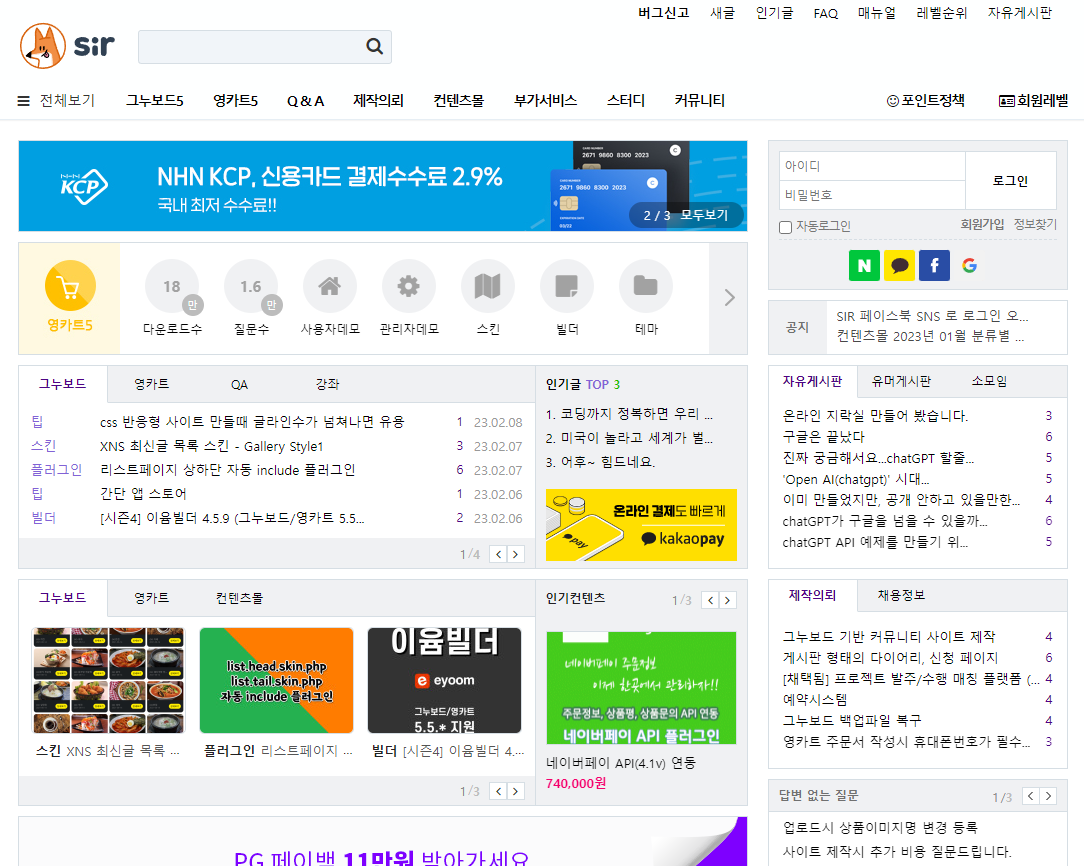Open the 그누보드5 navigation menu
Screen dimensions: 1084x866
tap(155, 101)
